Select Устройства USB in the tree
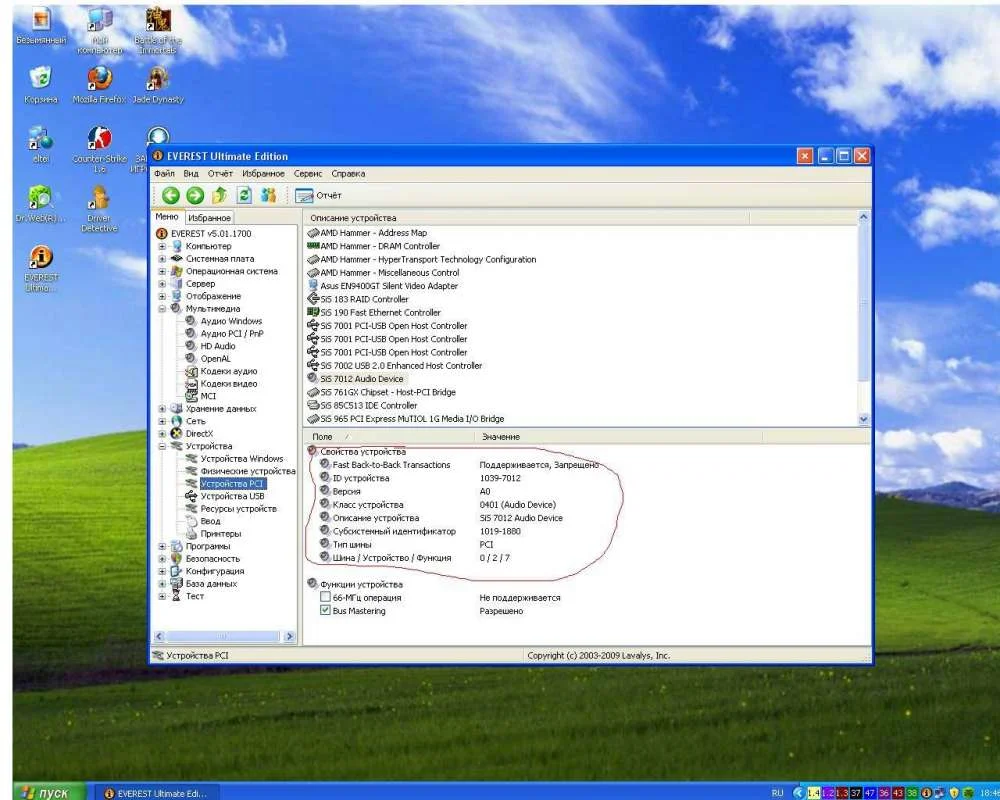The height and width of the screenshot is (800, 1000). (232, 496)
